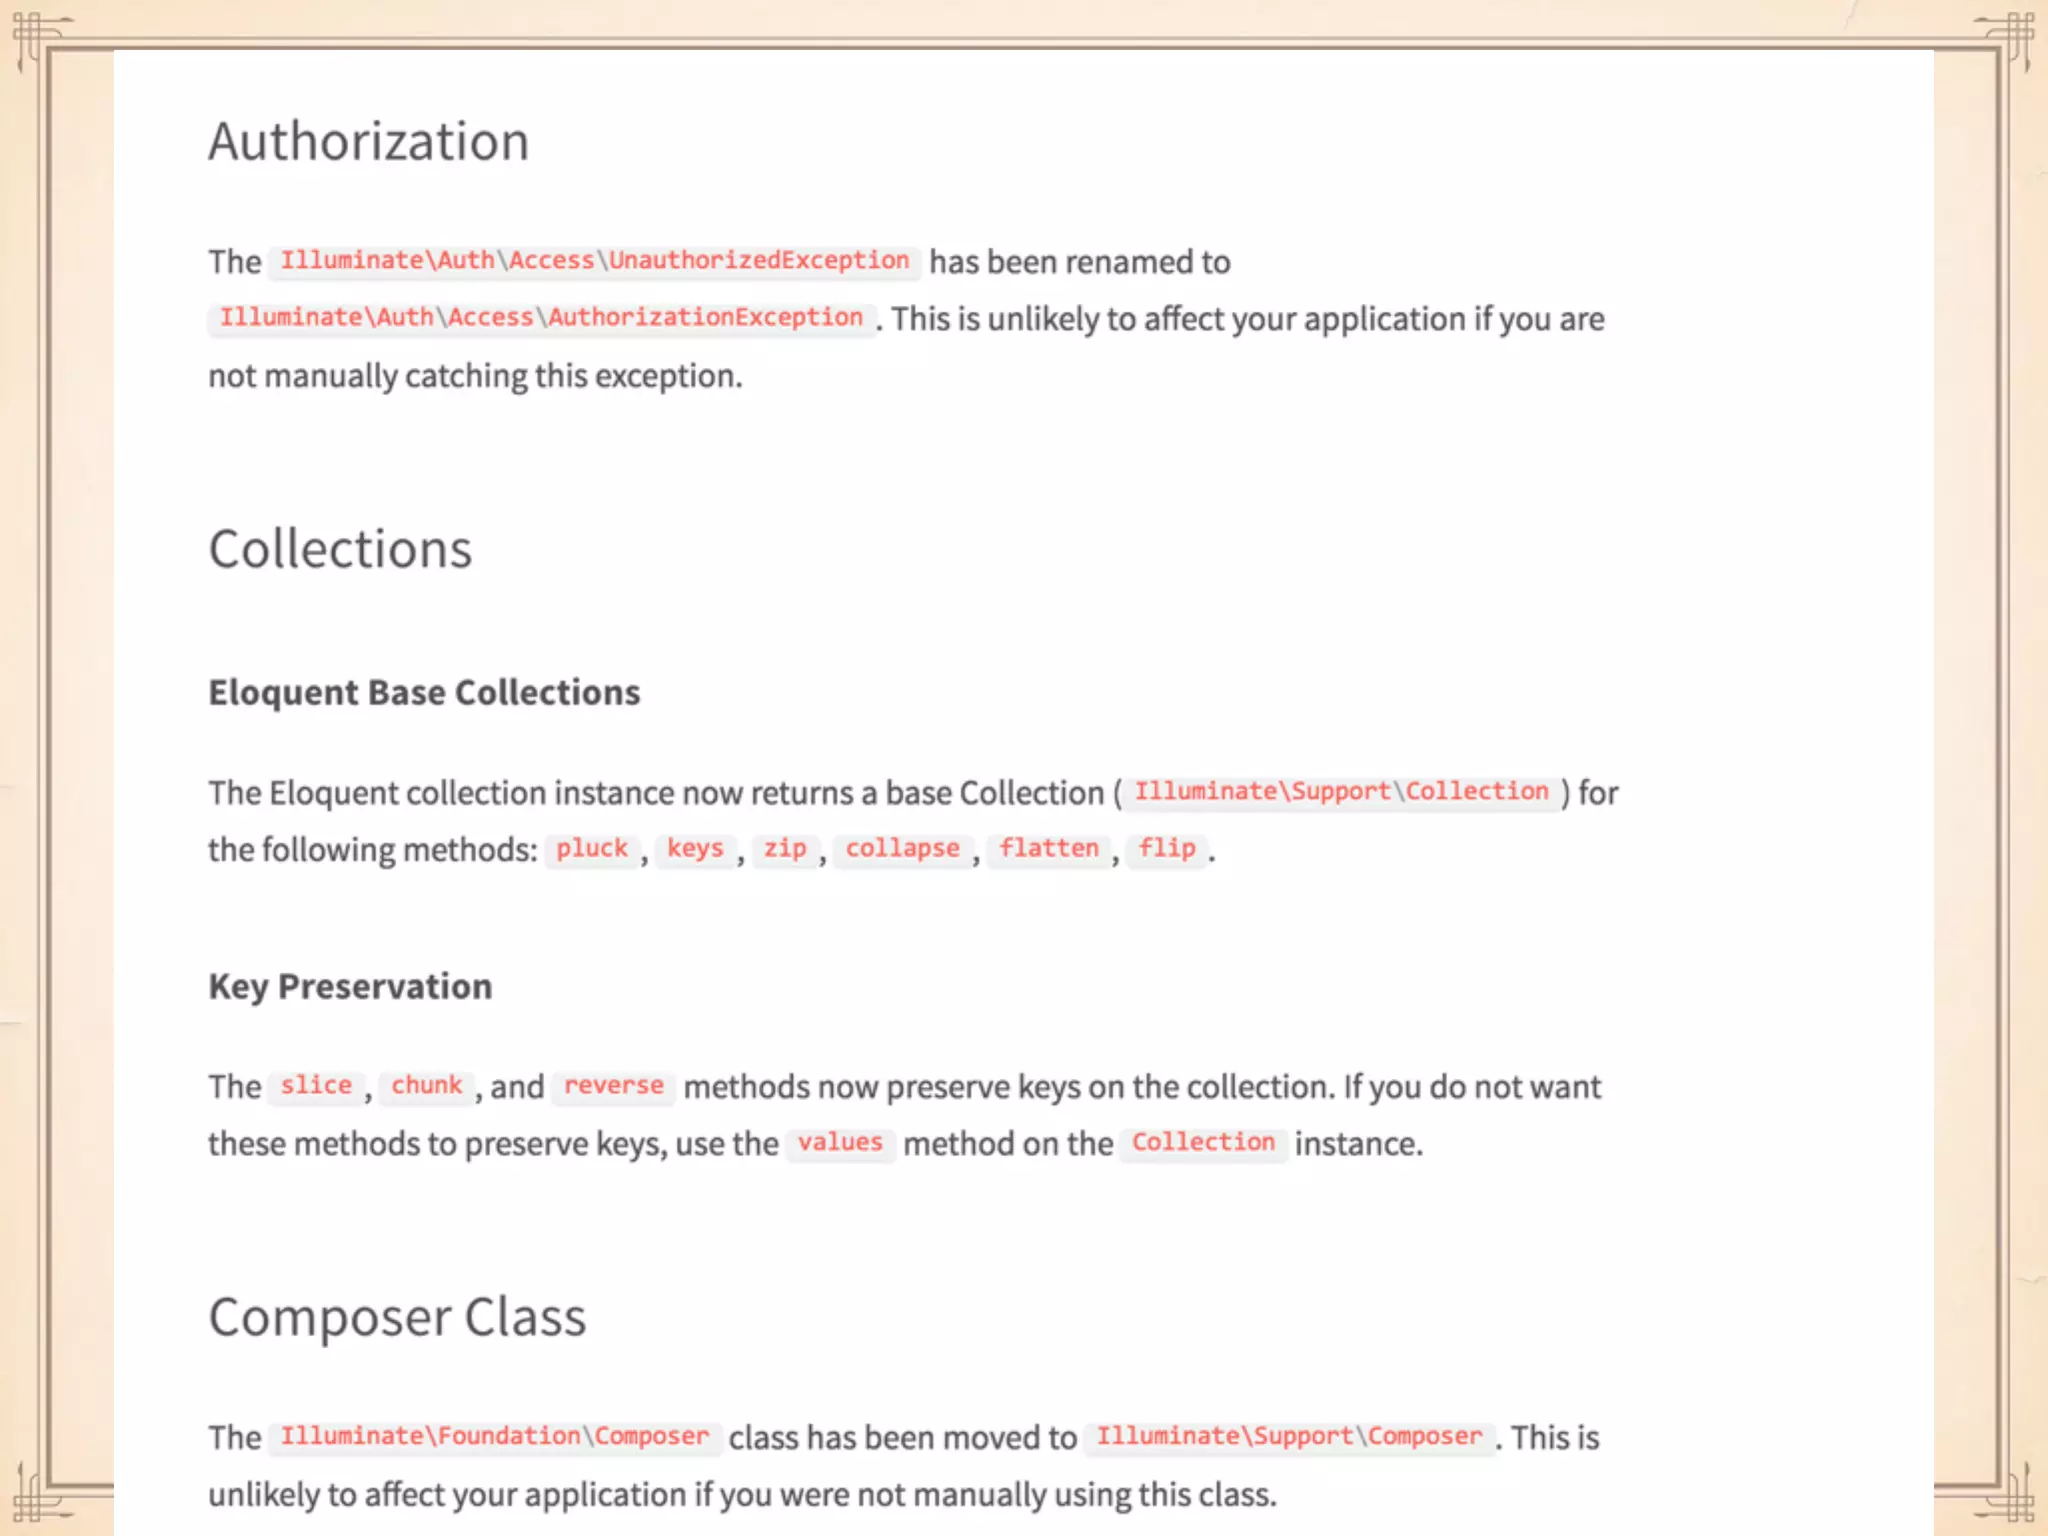The width and height of the screenshot is (2048, 1536).
Task: Click the flatten method tag
Action: tap(1049, 849)
